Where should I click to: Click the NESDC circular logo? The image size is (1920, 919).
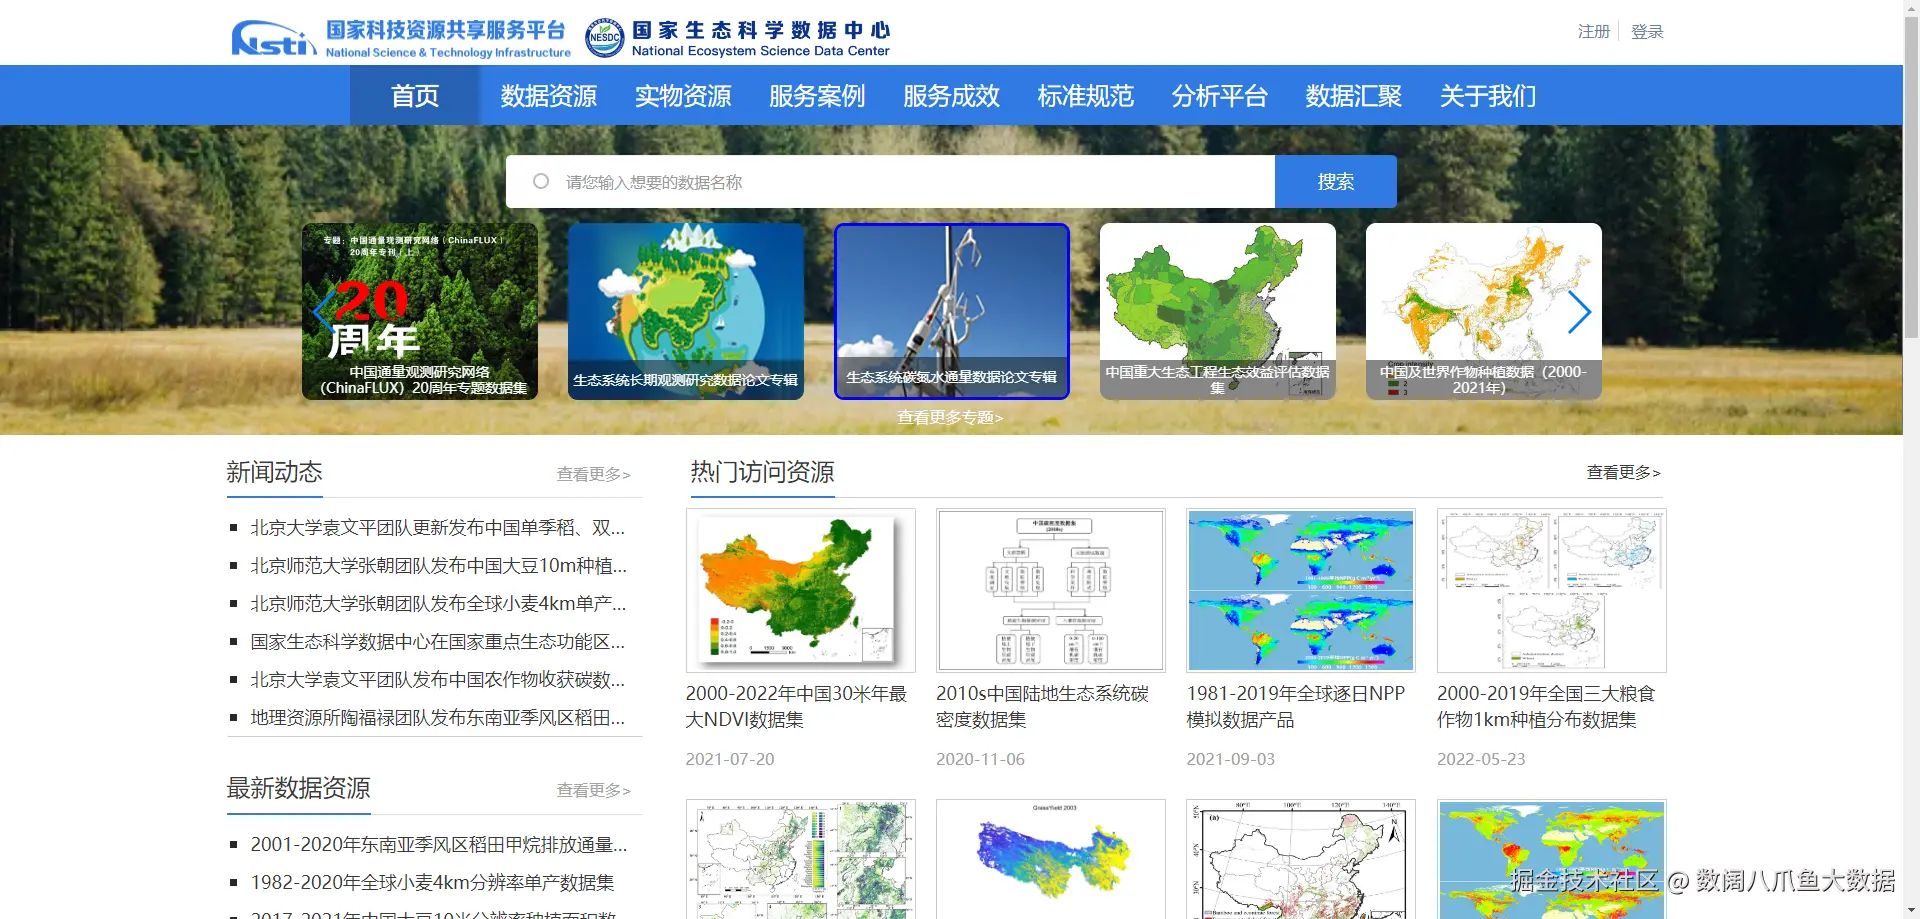coord(604,38)
